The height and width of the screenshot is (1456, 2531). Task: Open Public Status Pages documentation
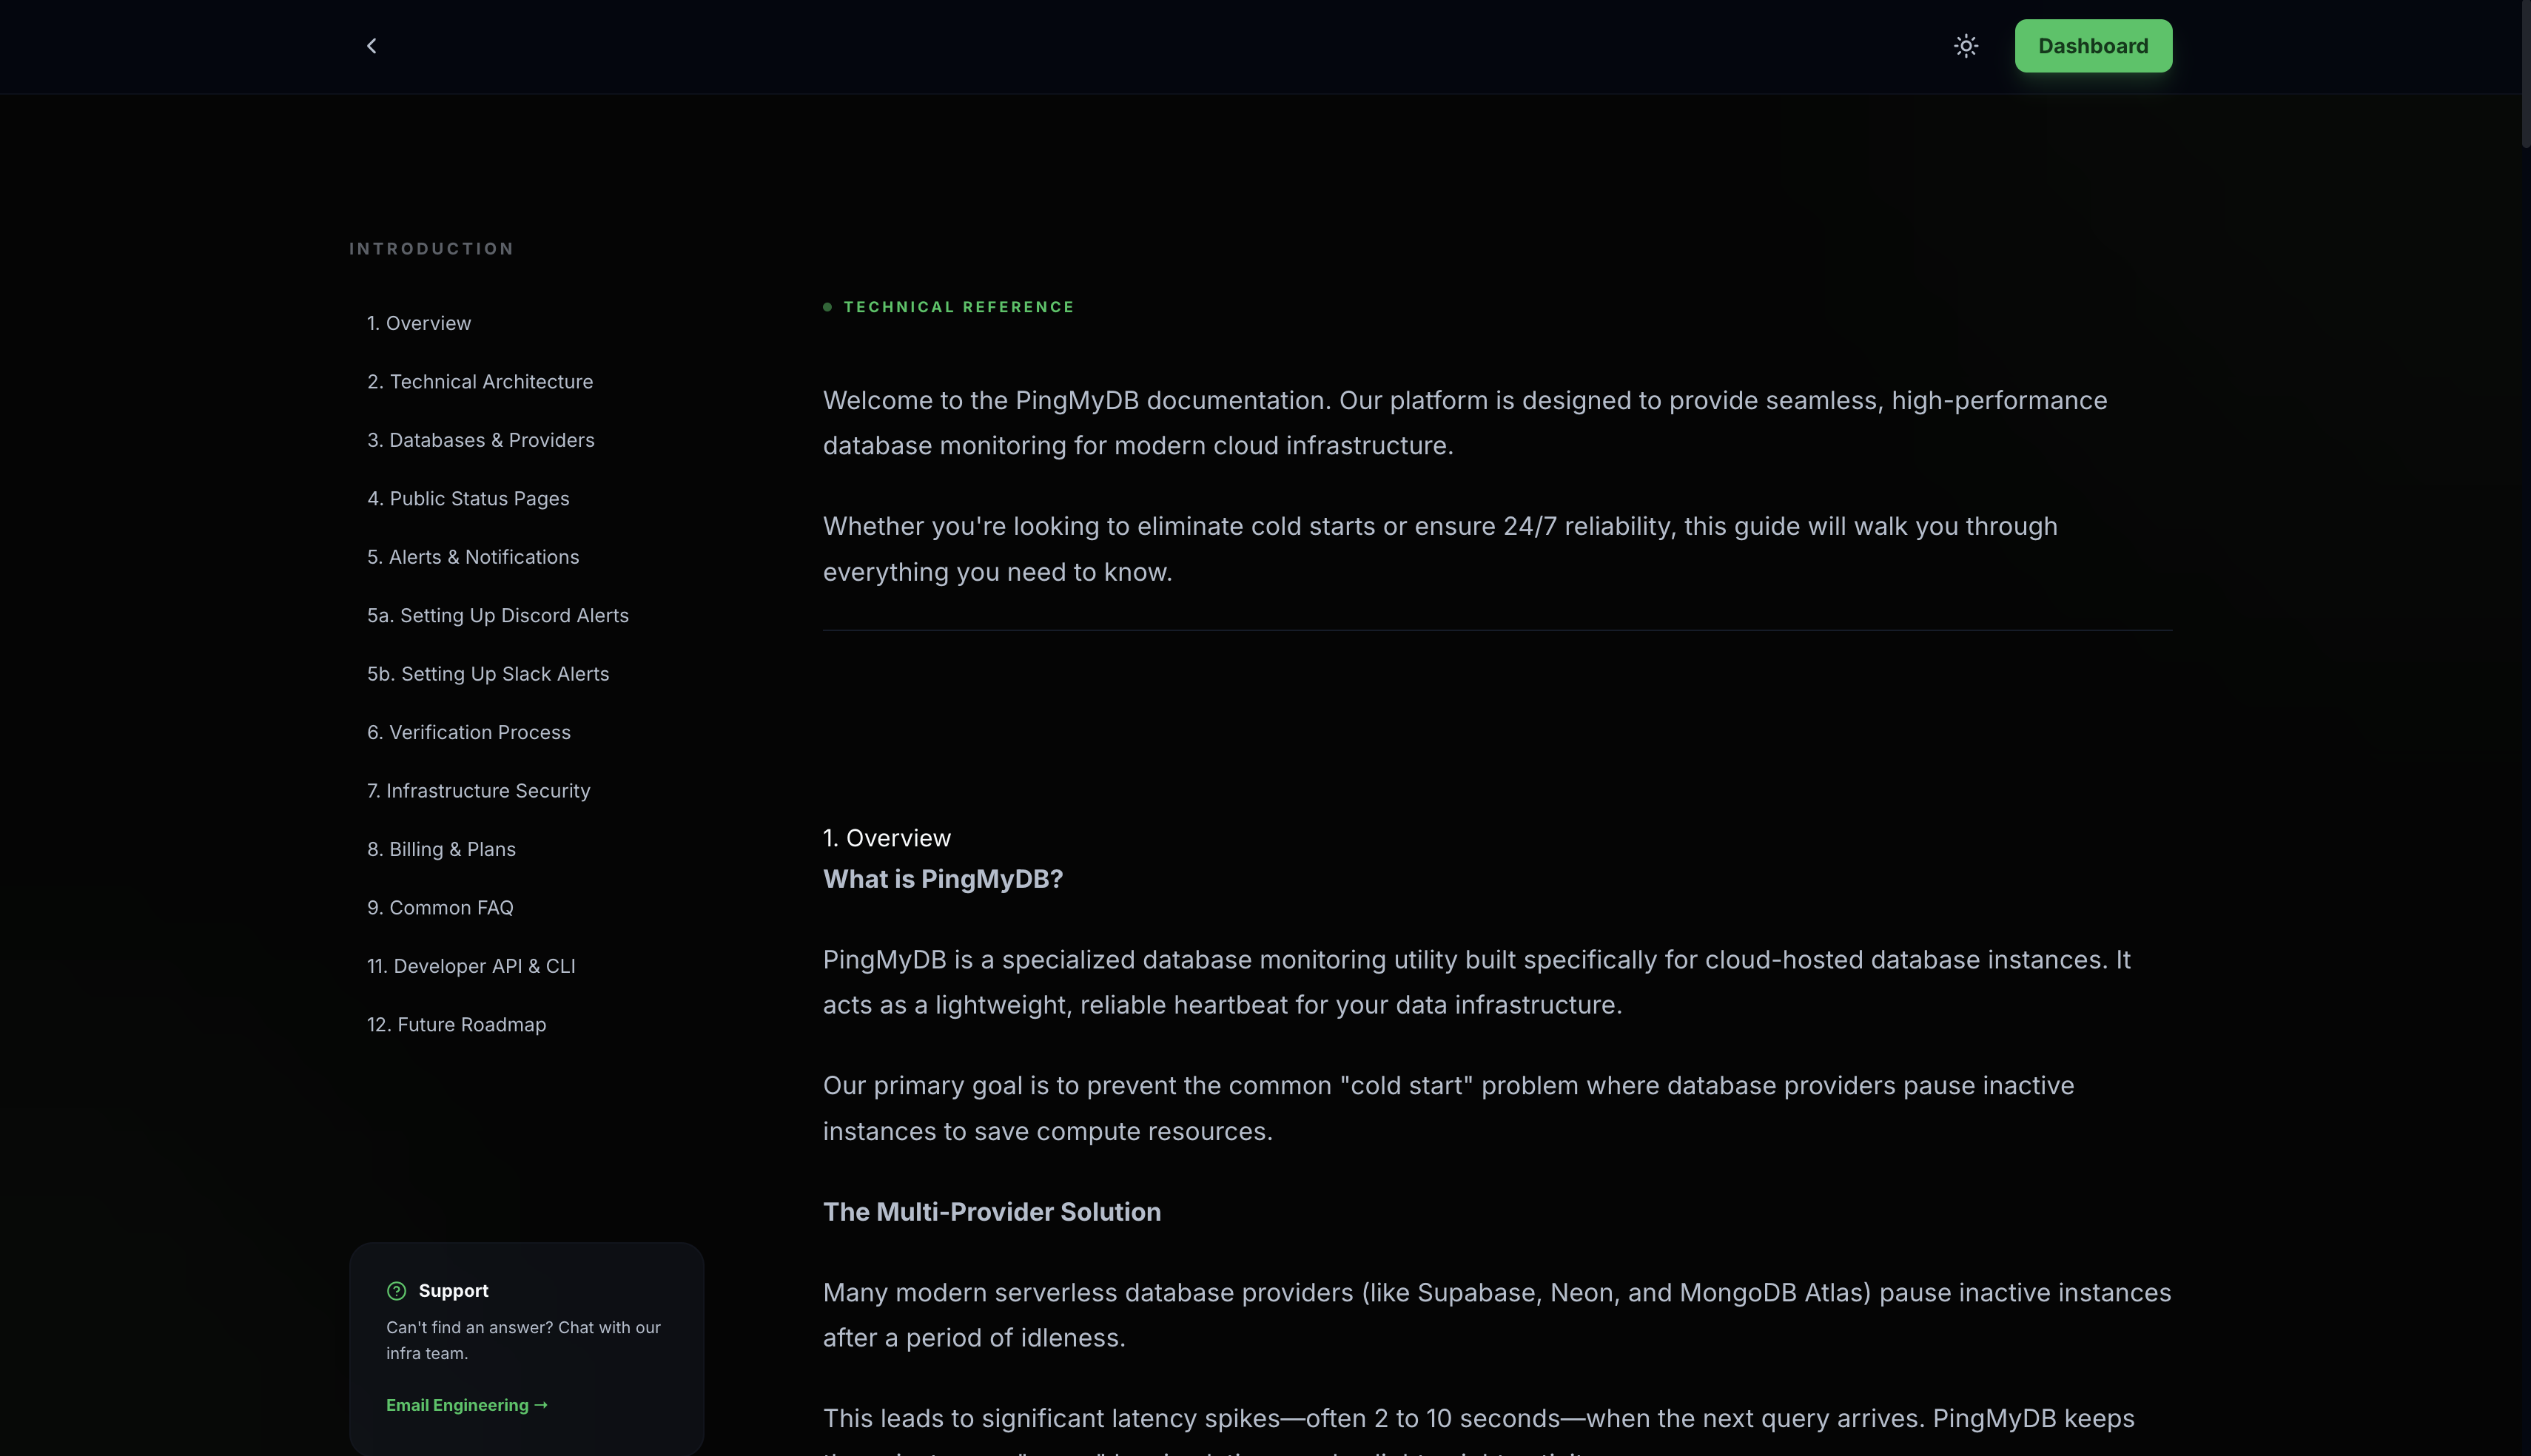[x=468, y=498]
